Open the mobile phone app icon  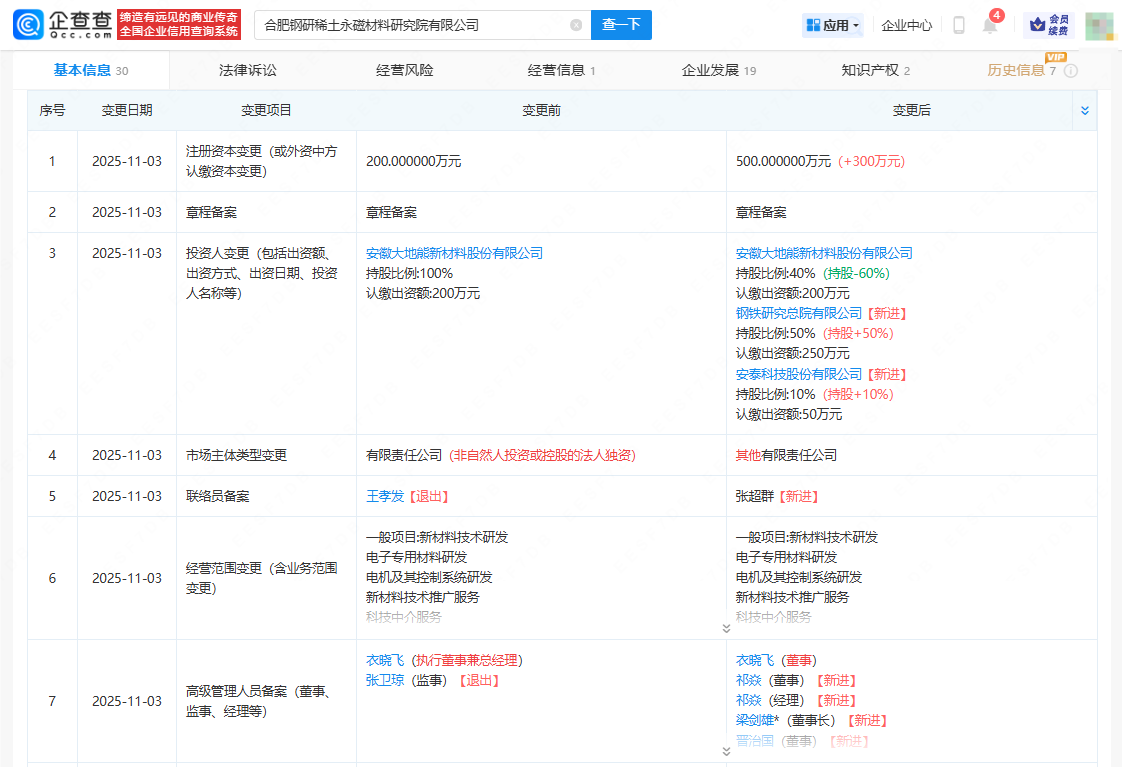[958, 25]
